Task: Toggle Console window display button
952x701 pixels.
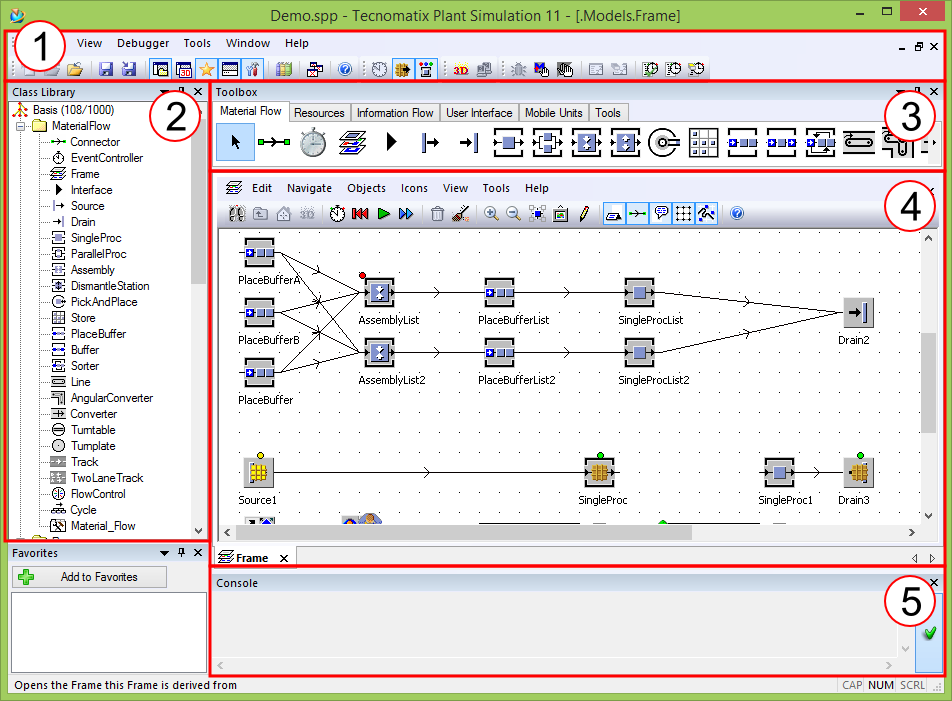Action: (230, 69)
